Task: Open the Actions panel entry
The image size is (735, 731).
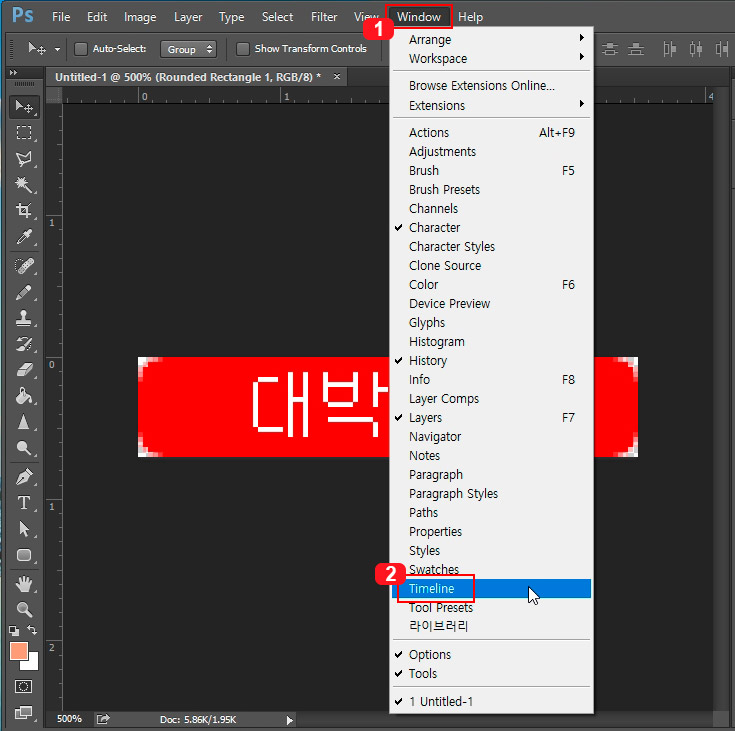Action: pyautogui.click(x=491, y=133)
